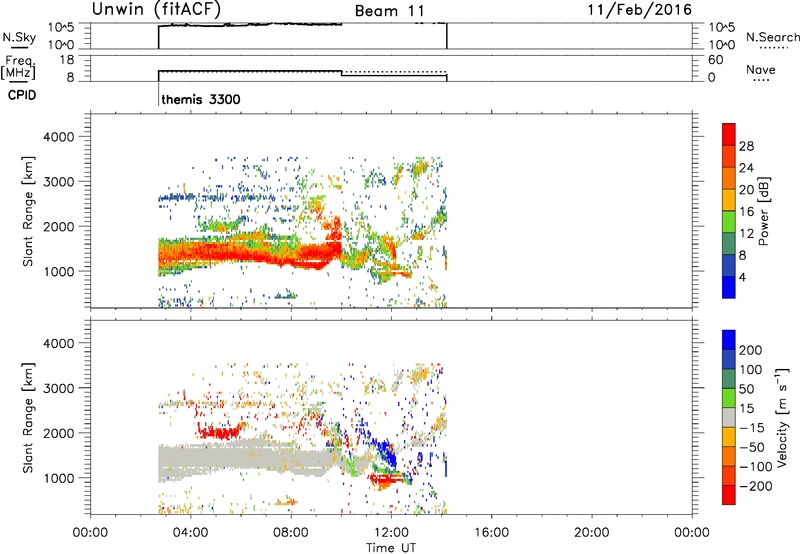Click the '20:00' time axis label
The width and height of the screenshot is (800, 554).
(591, 533)
